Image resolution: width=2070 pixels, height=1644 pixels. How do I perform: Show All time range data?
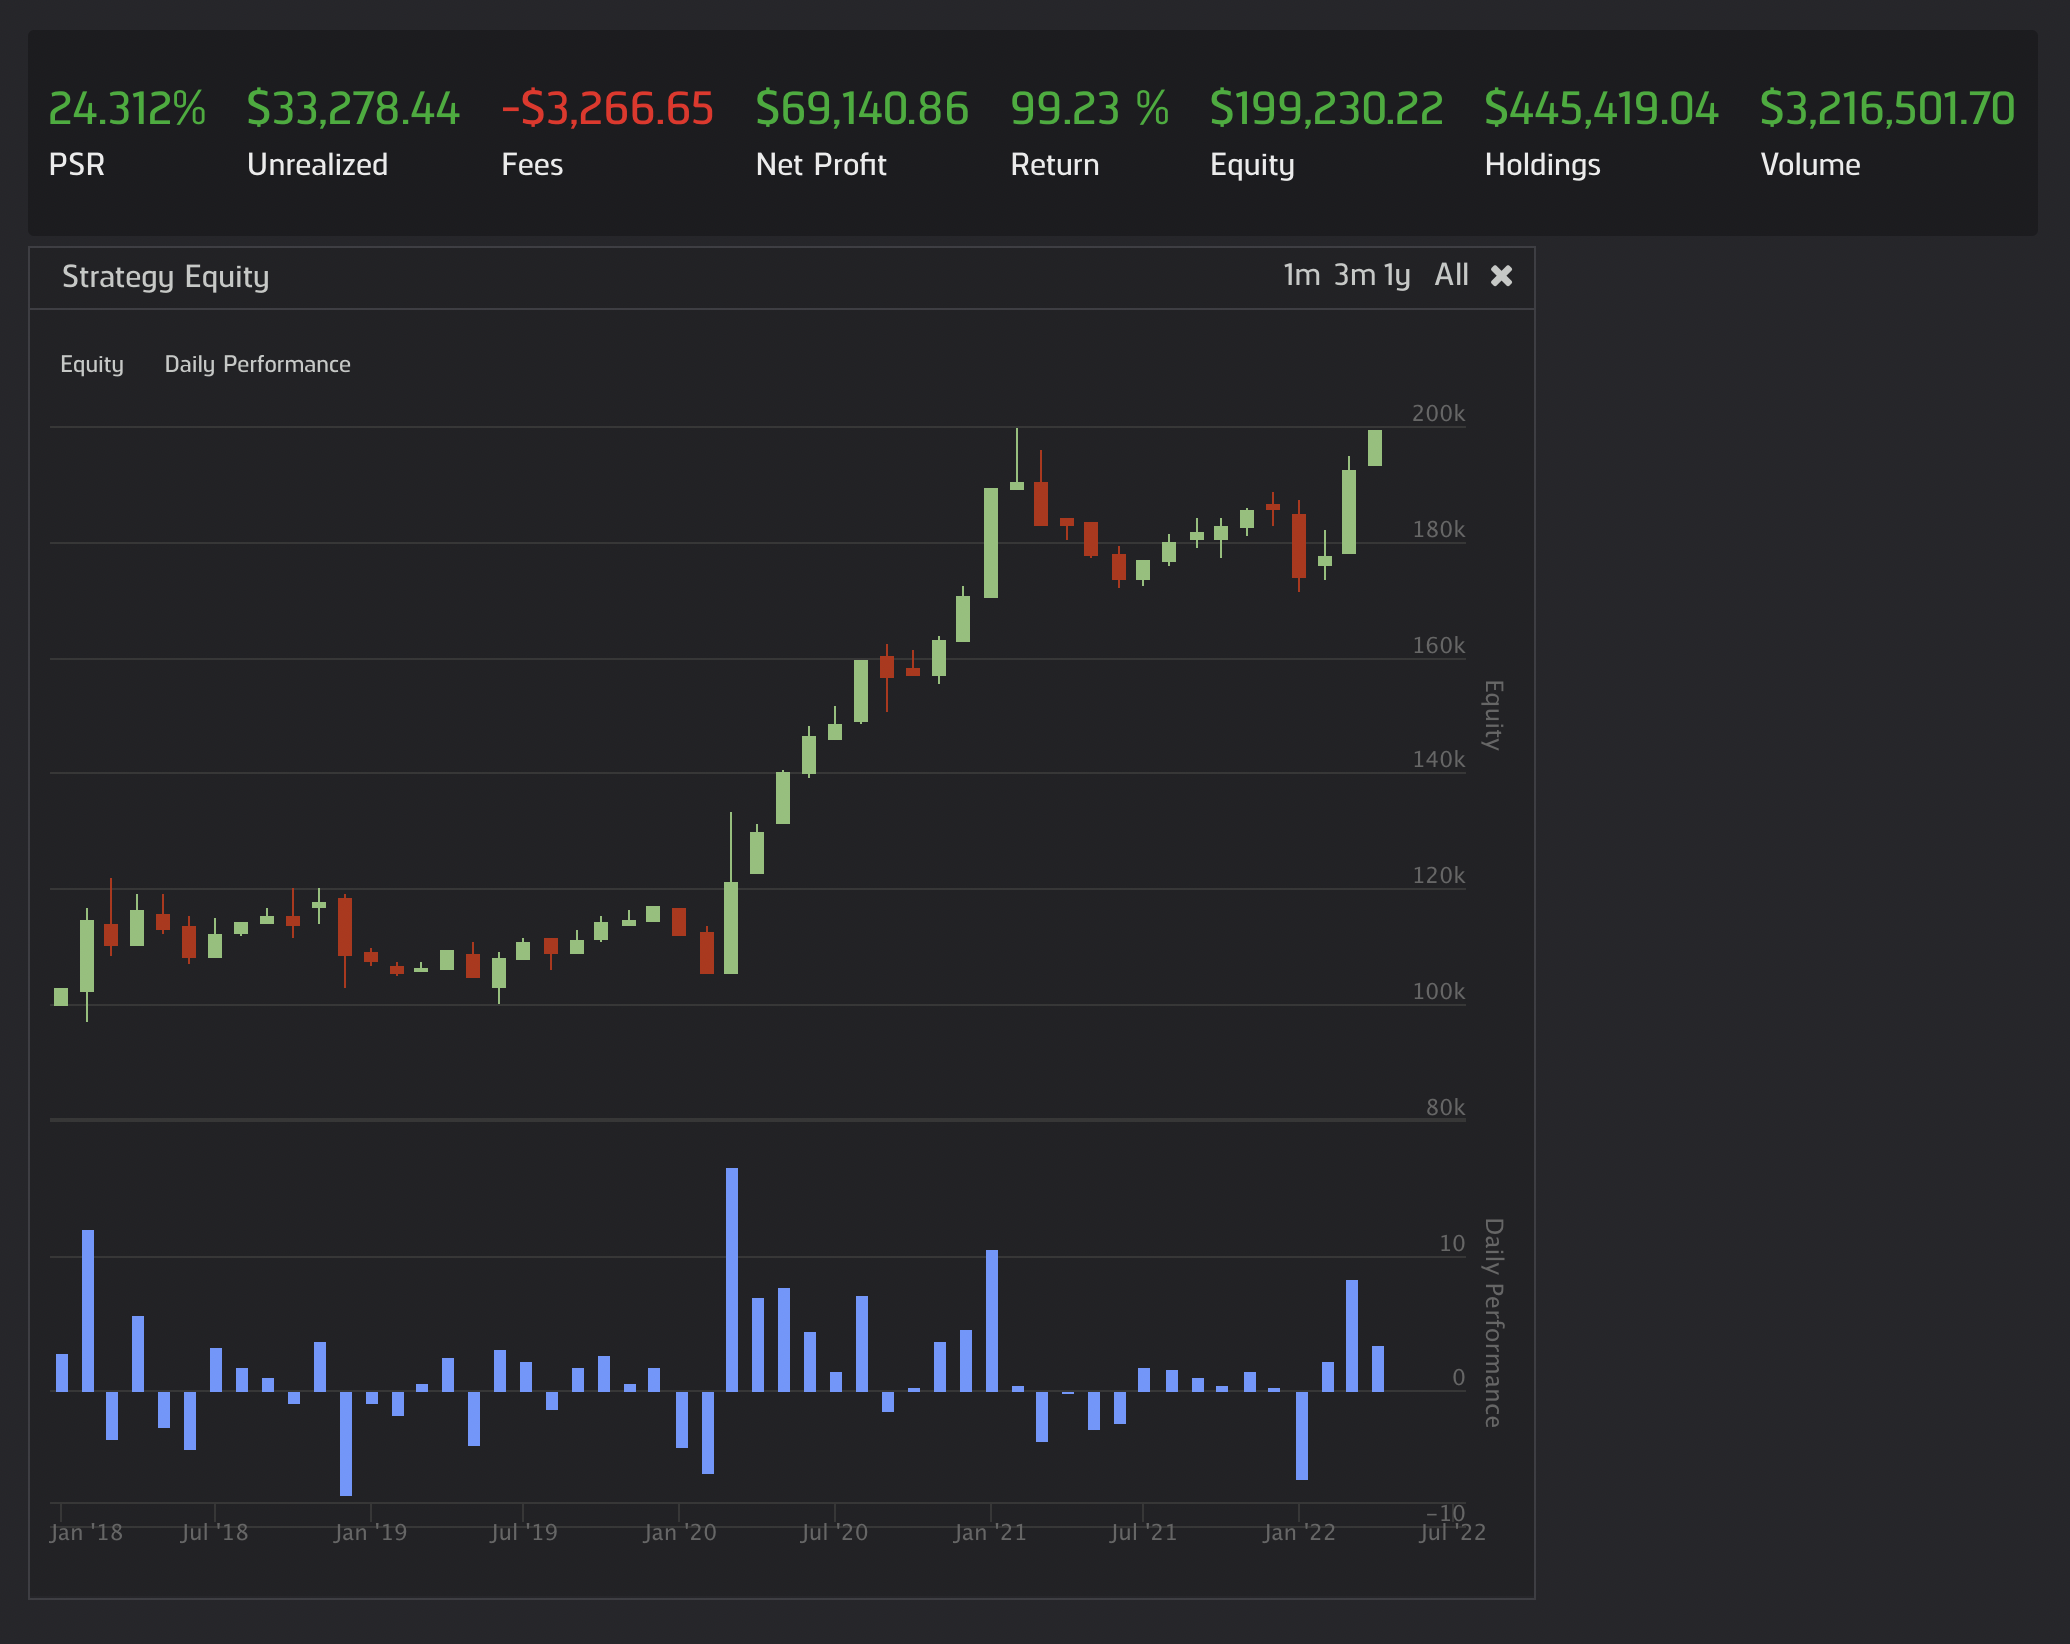pyautogui.click(x=1451, y=275)
